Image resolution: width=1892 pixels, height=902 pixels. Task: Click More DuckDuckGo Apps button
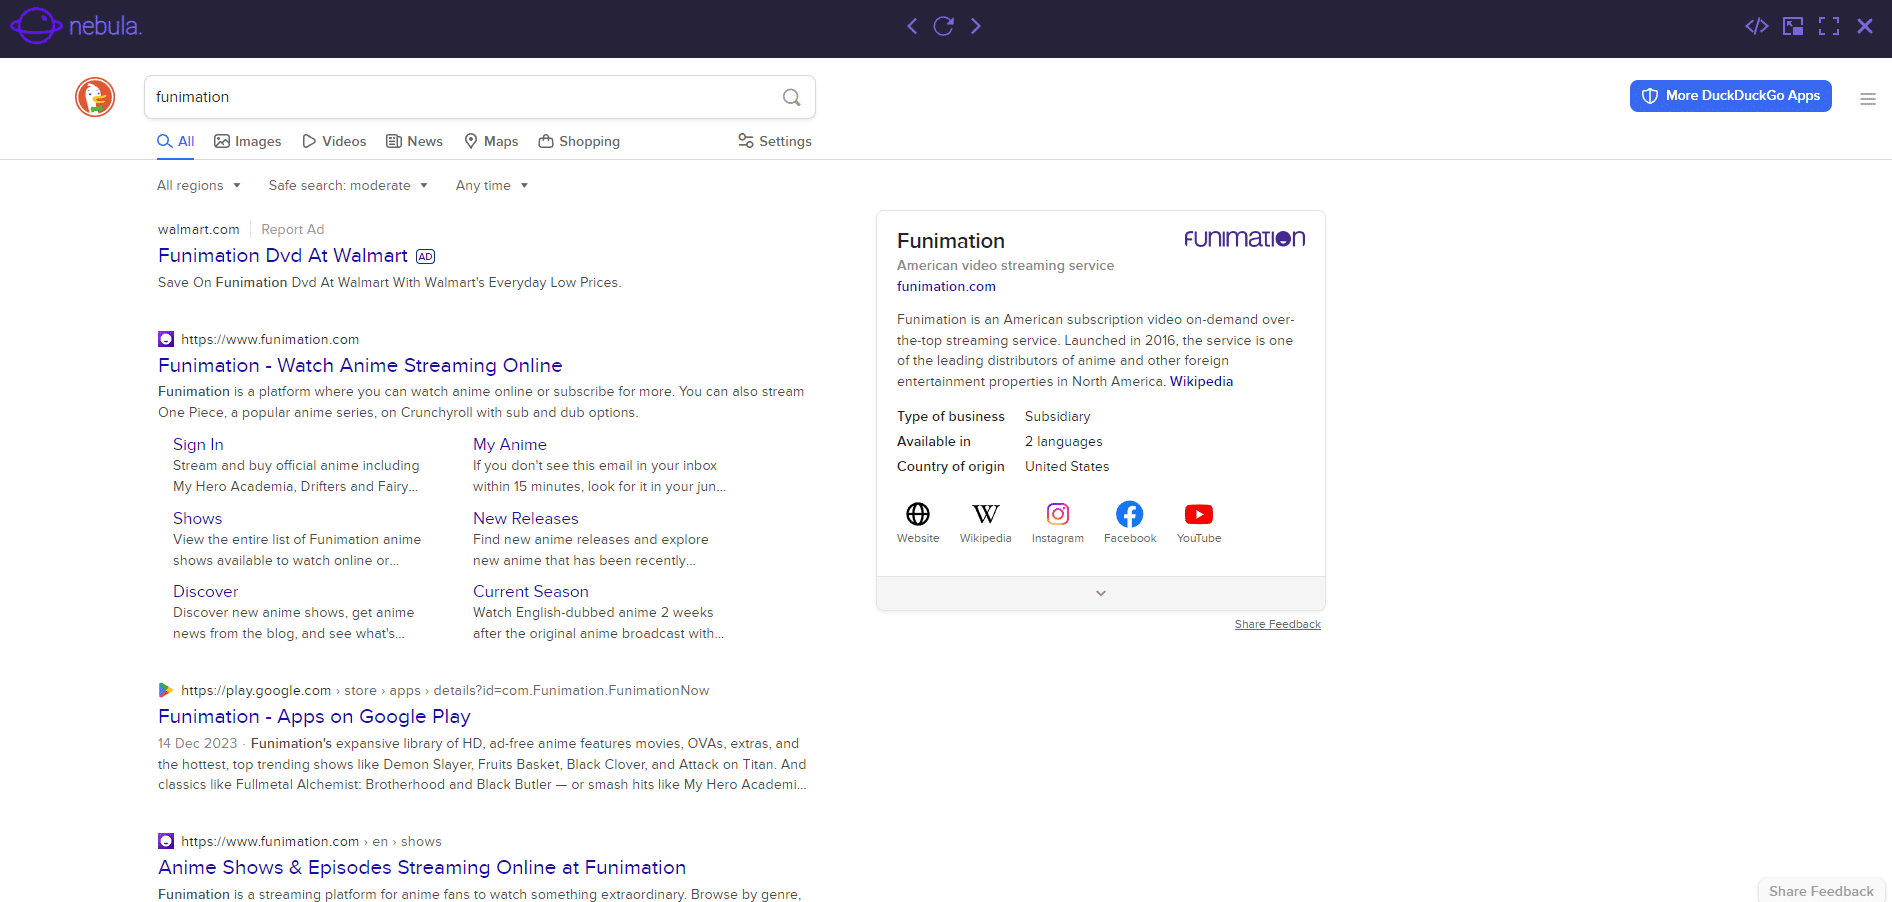(1731, 96)
